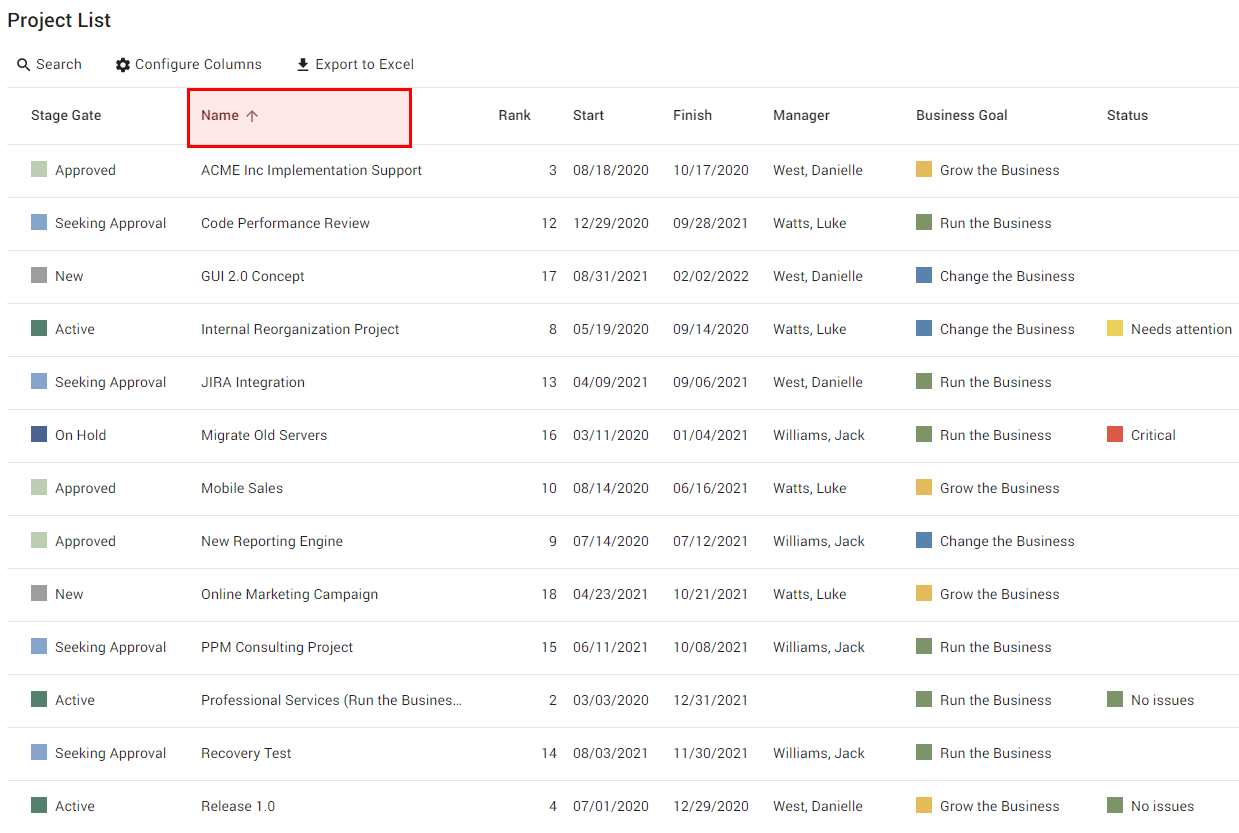
Task: Click manager Williams, Jack in Recovery Test row
Action: coord(818,754)
